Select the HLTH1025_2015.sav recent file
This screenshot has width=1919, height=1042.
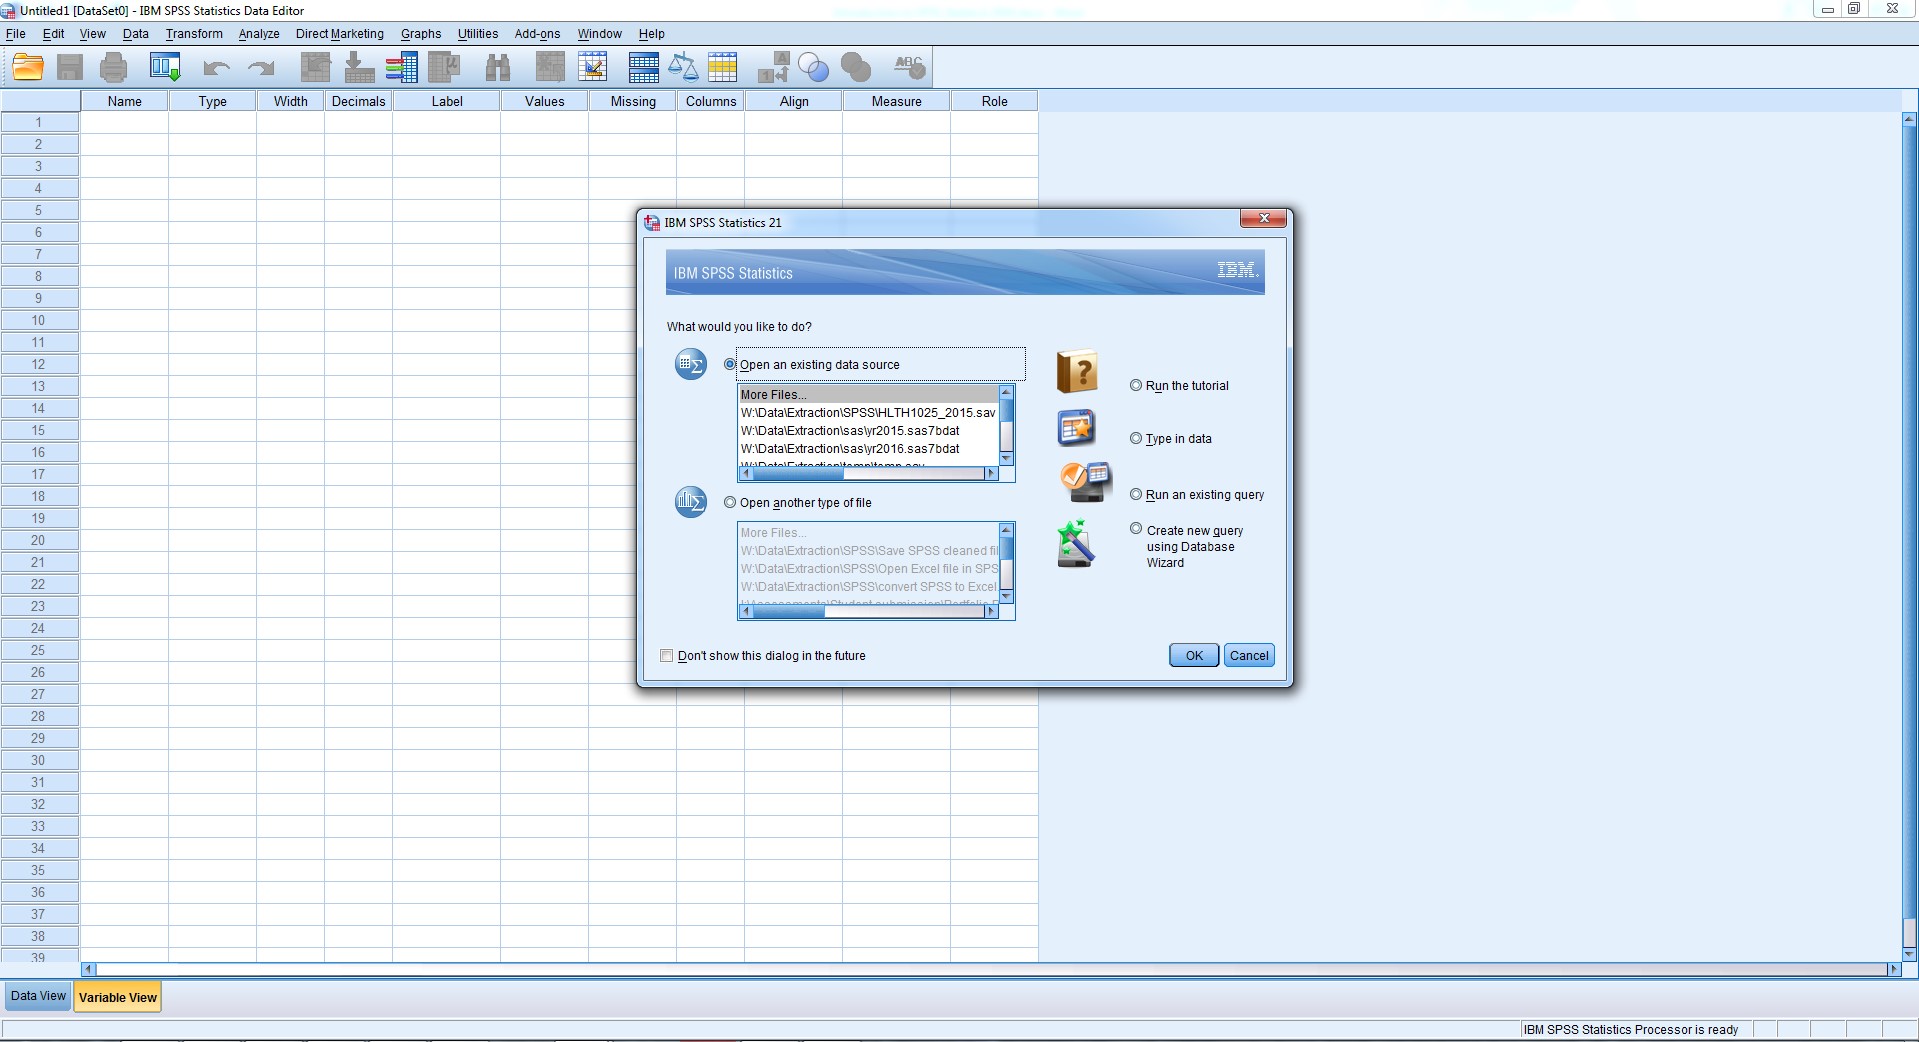866,412
